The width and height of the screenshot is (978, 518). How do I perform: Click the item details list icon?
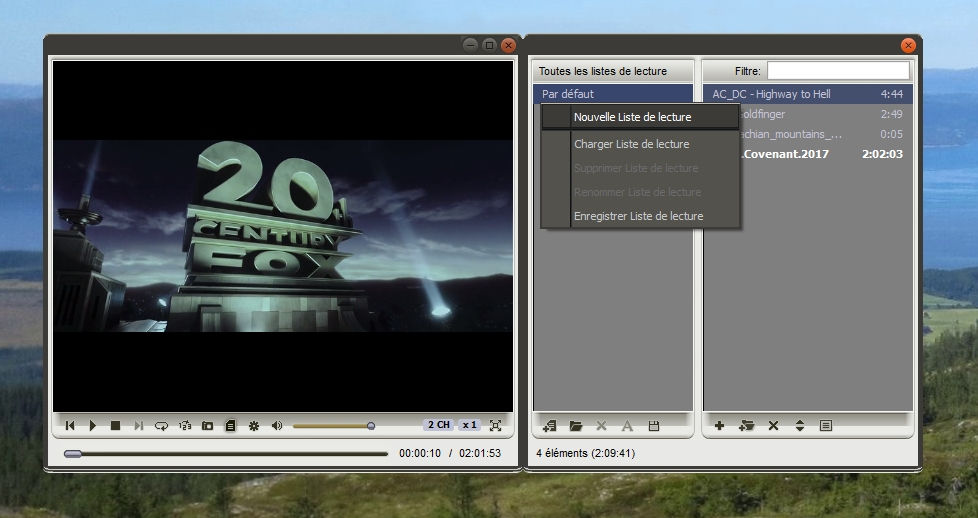(x=826, y=426)
